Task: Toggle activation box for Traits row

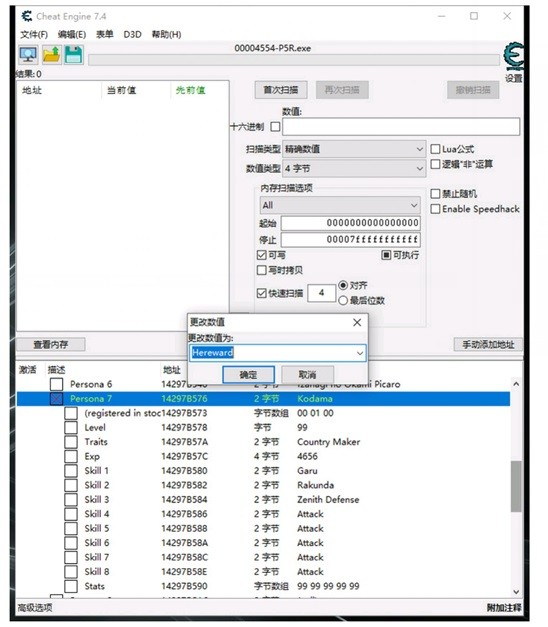Action: click(71, 442)
